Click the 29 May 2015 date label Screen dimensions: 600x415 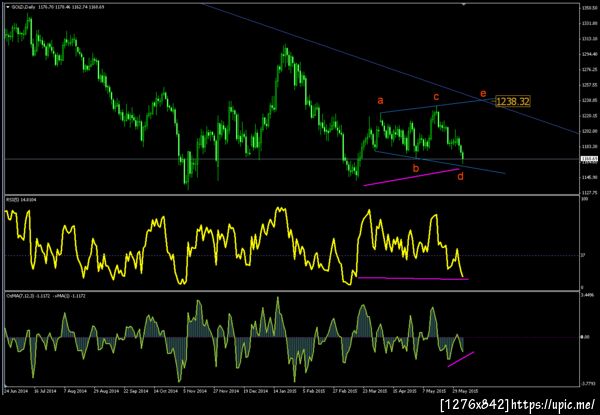[465, 392]
